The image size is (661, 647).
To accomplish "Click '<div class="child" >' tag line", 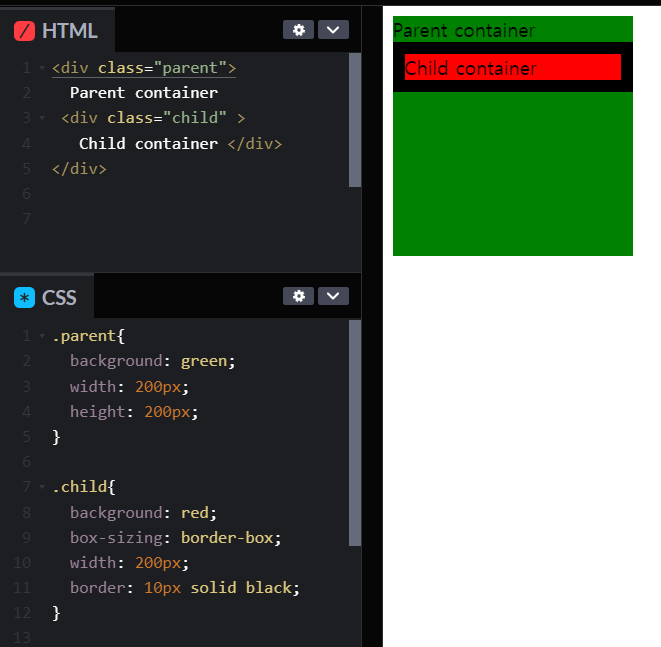I will click(x=153, y=118).
